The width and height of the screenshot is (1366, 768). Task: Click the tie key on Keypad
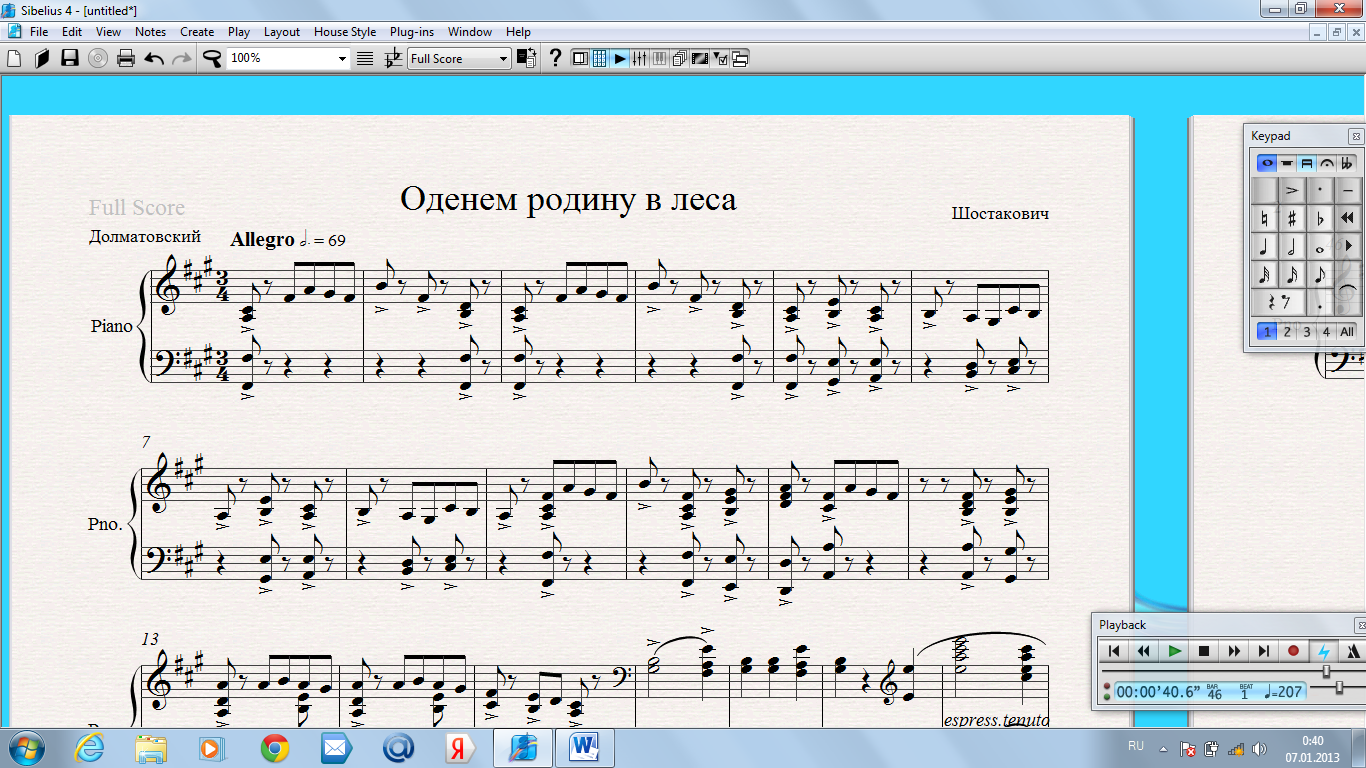tap(1348, 288)
